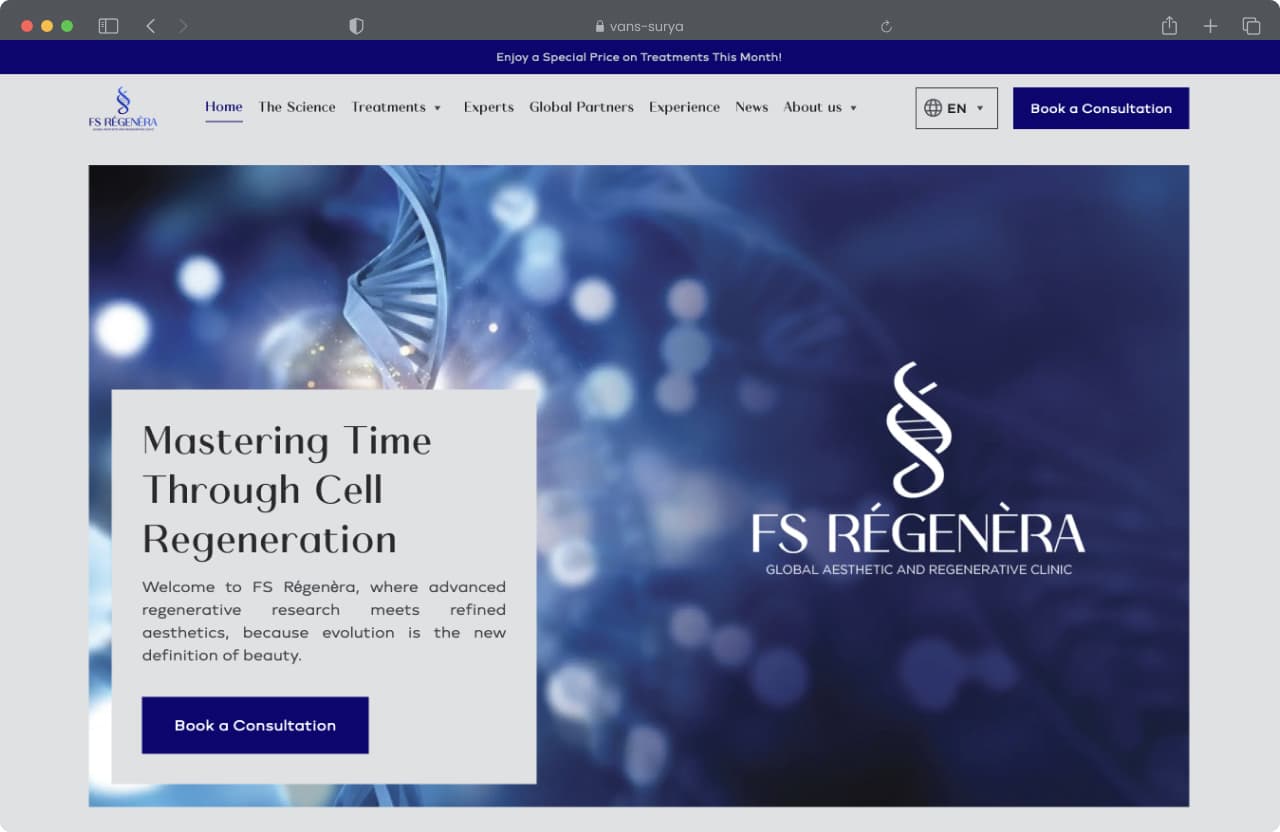This screenshot has height=832, width=1280.
Task: Select Global Partners in the navigation
Action: (581, 107)
